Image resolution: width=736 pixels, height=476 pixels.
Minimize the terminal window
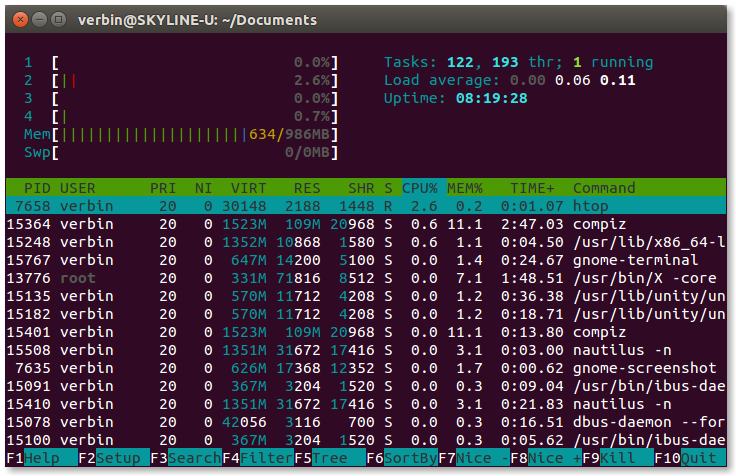click(x=39, y=20)
